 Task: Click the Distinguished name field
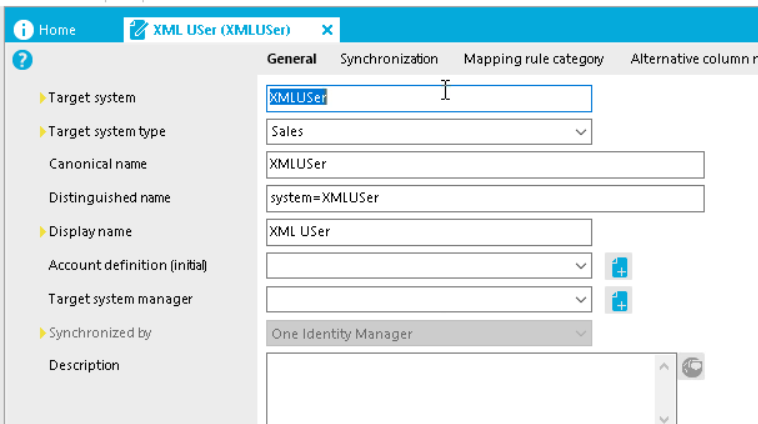point(485,198)
